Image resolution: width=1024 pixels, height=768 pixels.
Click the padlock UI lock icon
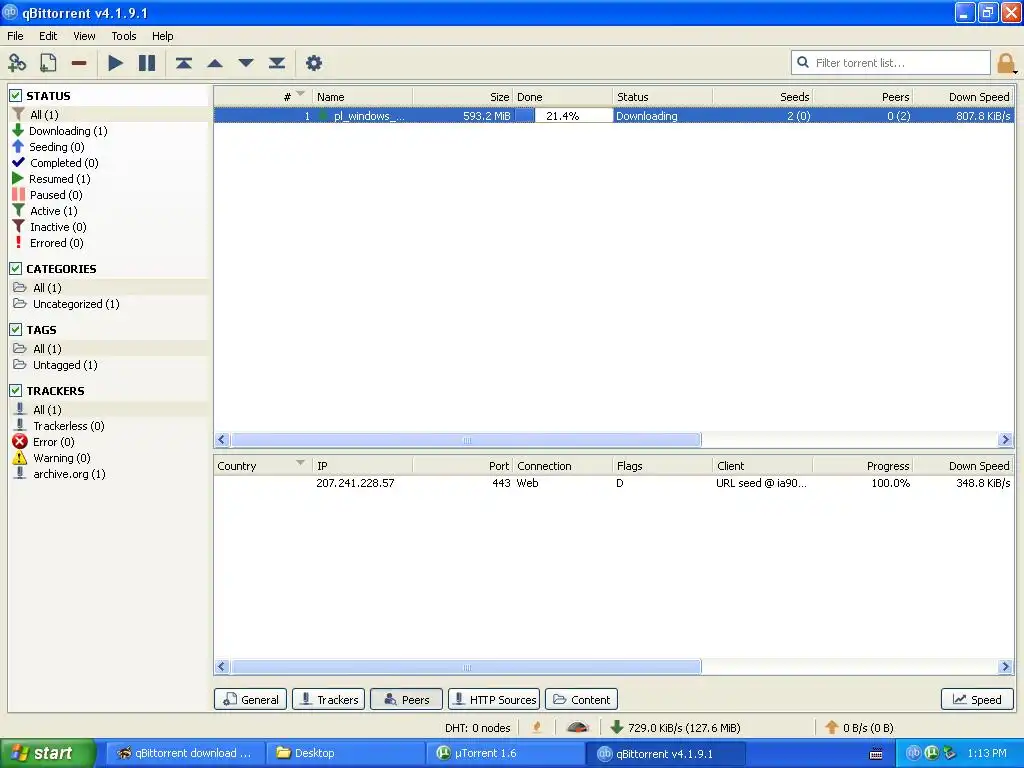click(1006, 63)
